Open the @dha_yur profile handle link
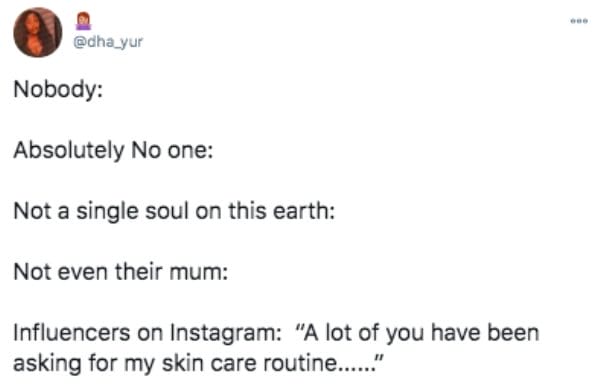Image resolution: width=600 pixels, height=388 pixels. coord(108,42)
